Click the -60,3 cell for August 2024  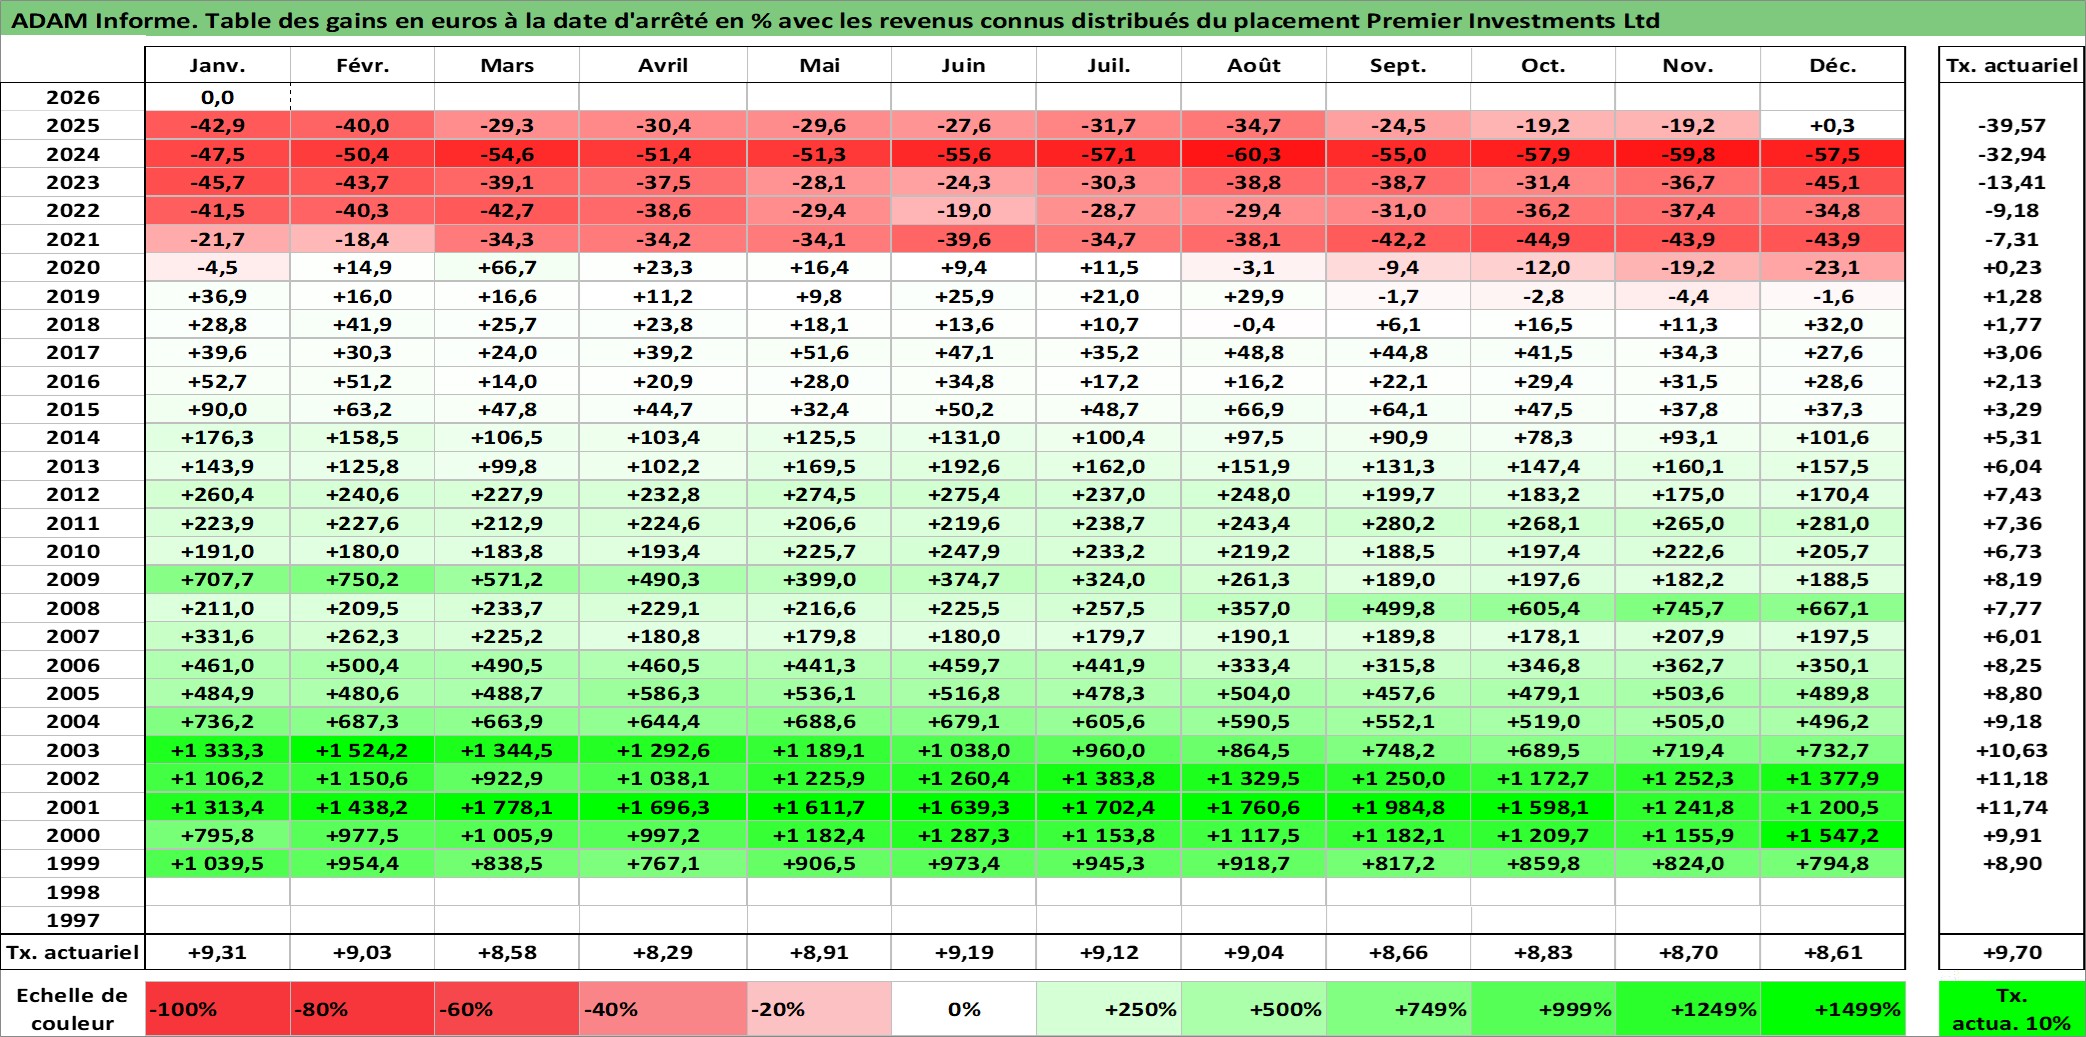pyautogui.click(x=1254, y=154)
